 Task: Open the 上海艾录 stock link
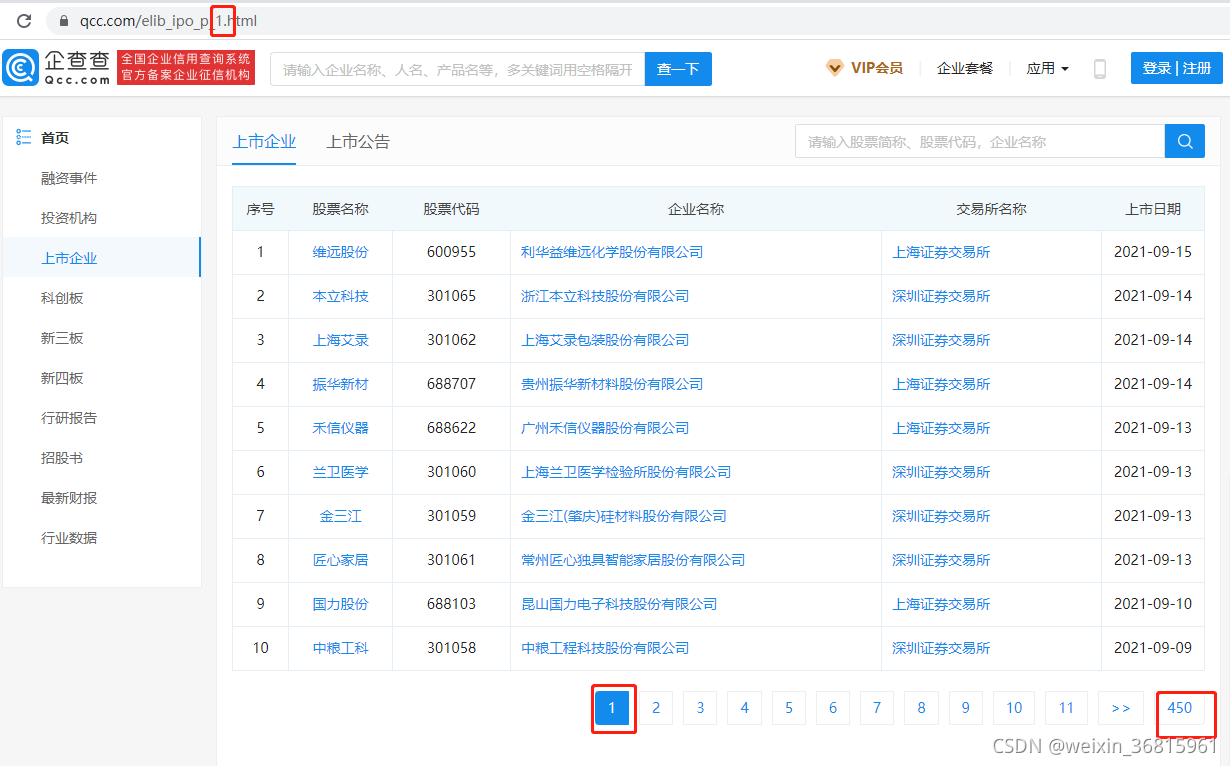[340, 340]
